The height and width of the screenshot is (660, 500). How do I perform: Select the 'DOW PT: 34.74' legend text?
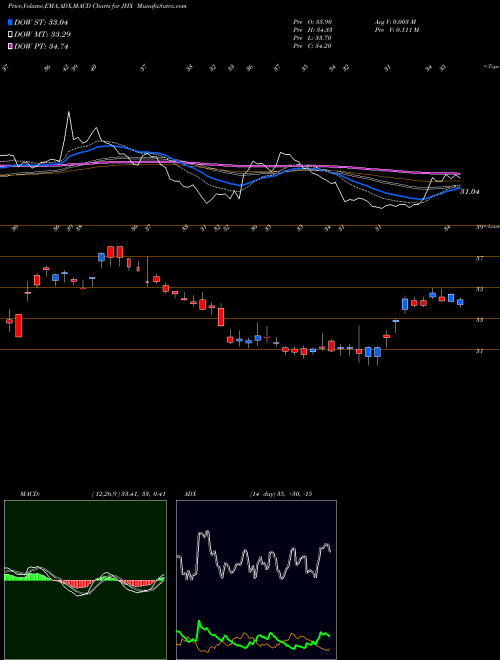pyautogui.click(x=41, y=46)
